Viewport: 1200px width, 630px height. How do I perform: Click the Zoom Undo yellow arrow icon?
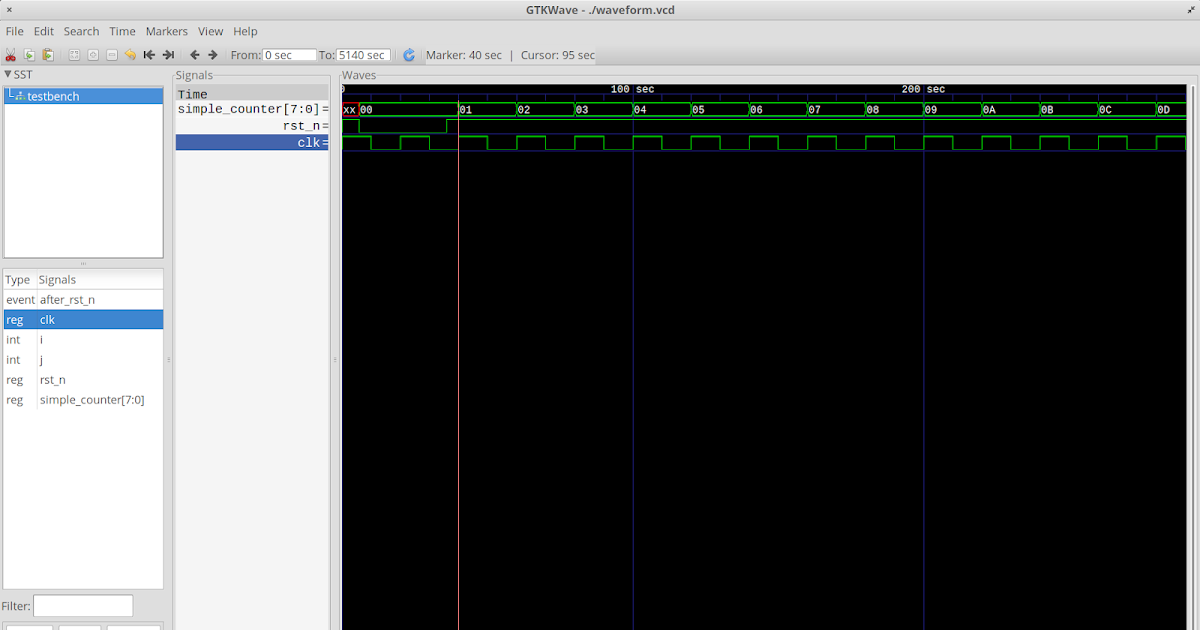pyautogui.click(x=130, y=55)
